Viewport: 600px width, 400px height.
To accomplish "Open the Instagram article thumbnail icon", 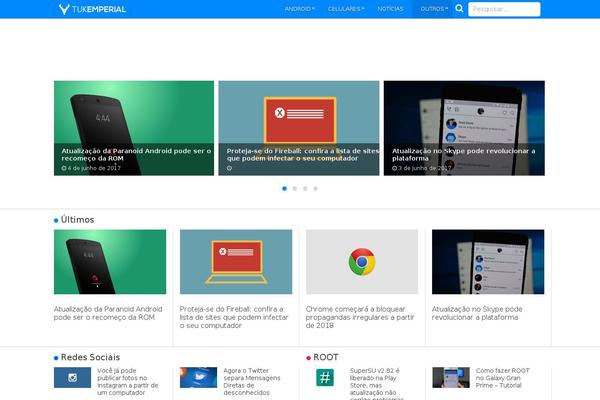I will (72, 377).
